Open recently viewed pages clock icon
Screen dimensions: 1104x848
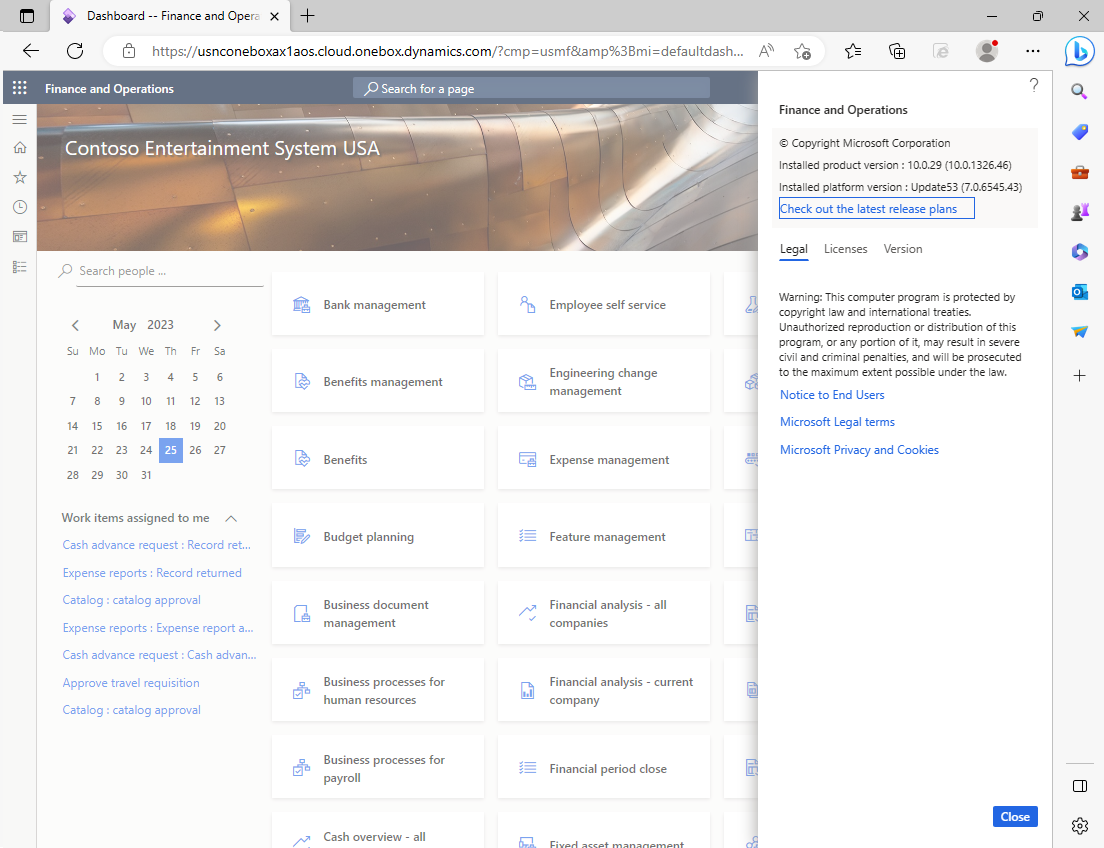point(19,207)
